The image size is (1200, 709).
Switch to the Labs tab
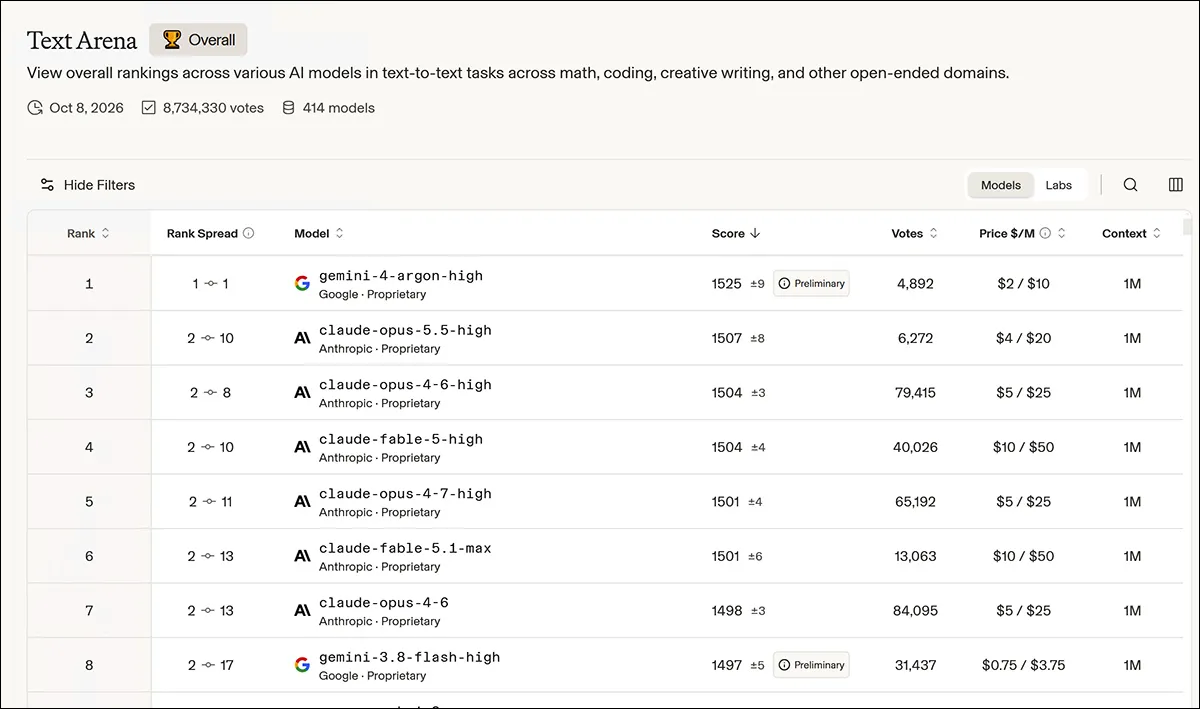coord(1059,185)
